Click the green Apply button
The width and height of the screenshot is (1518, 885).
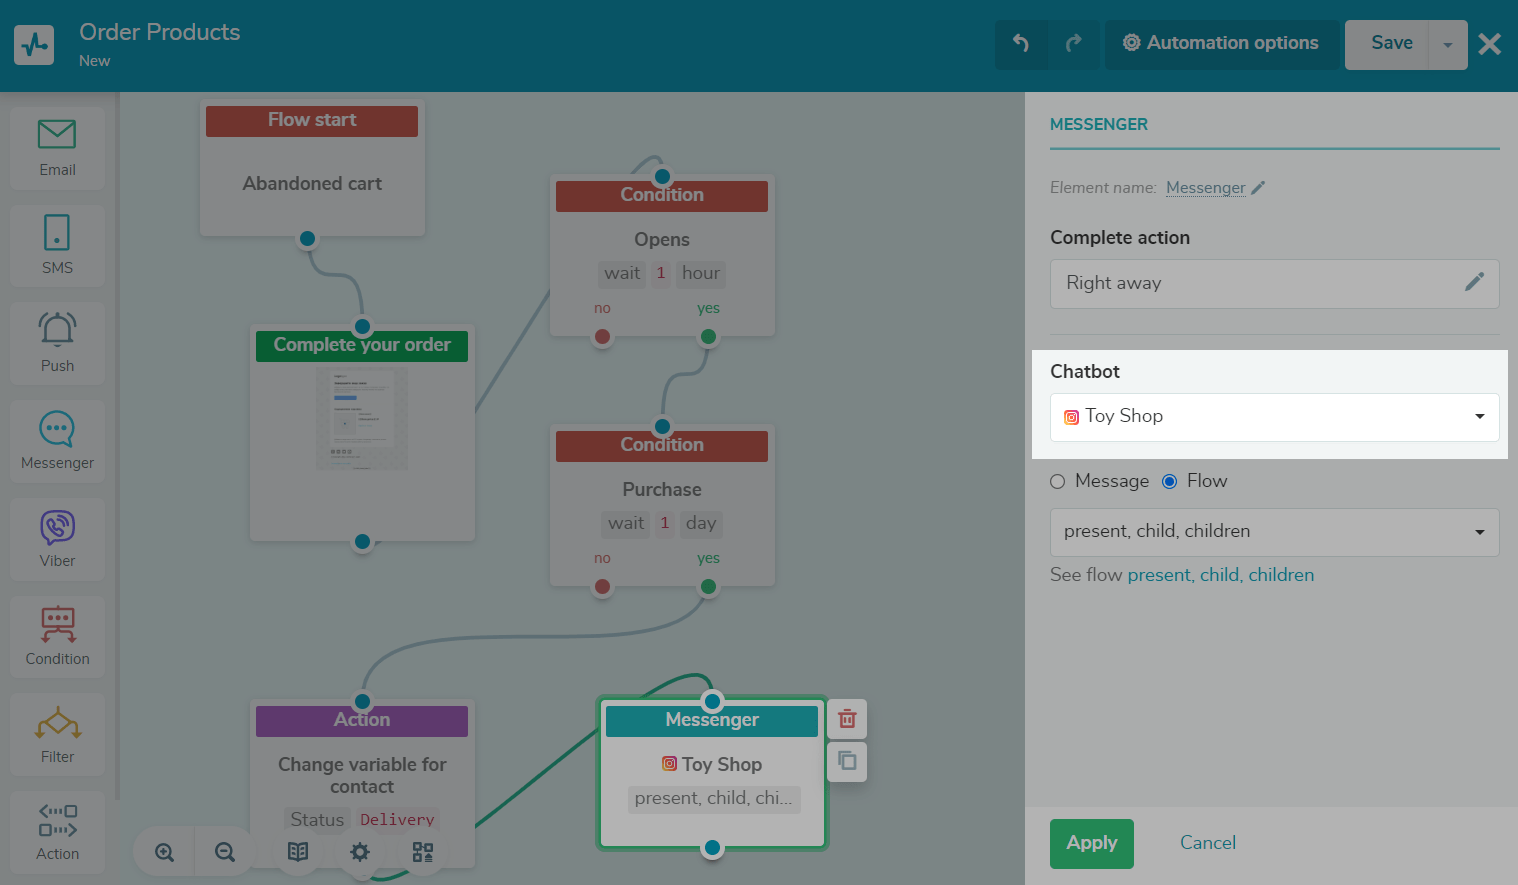pos(1091,843)
